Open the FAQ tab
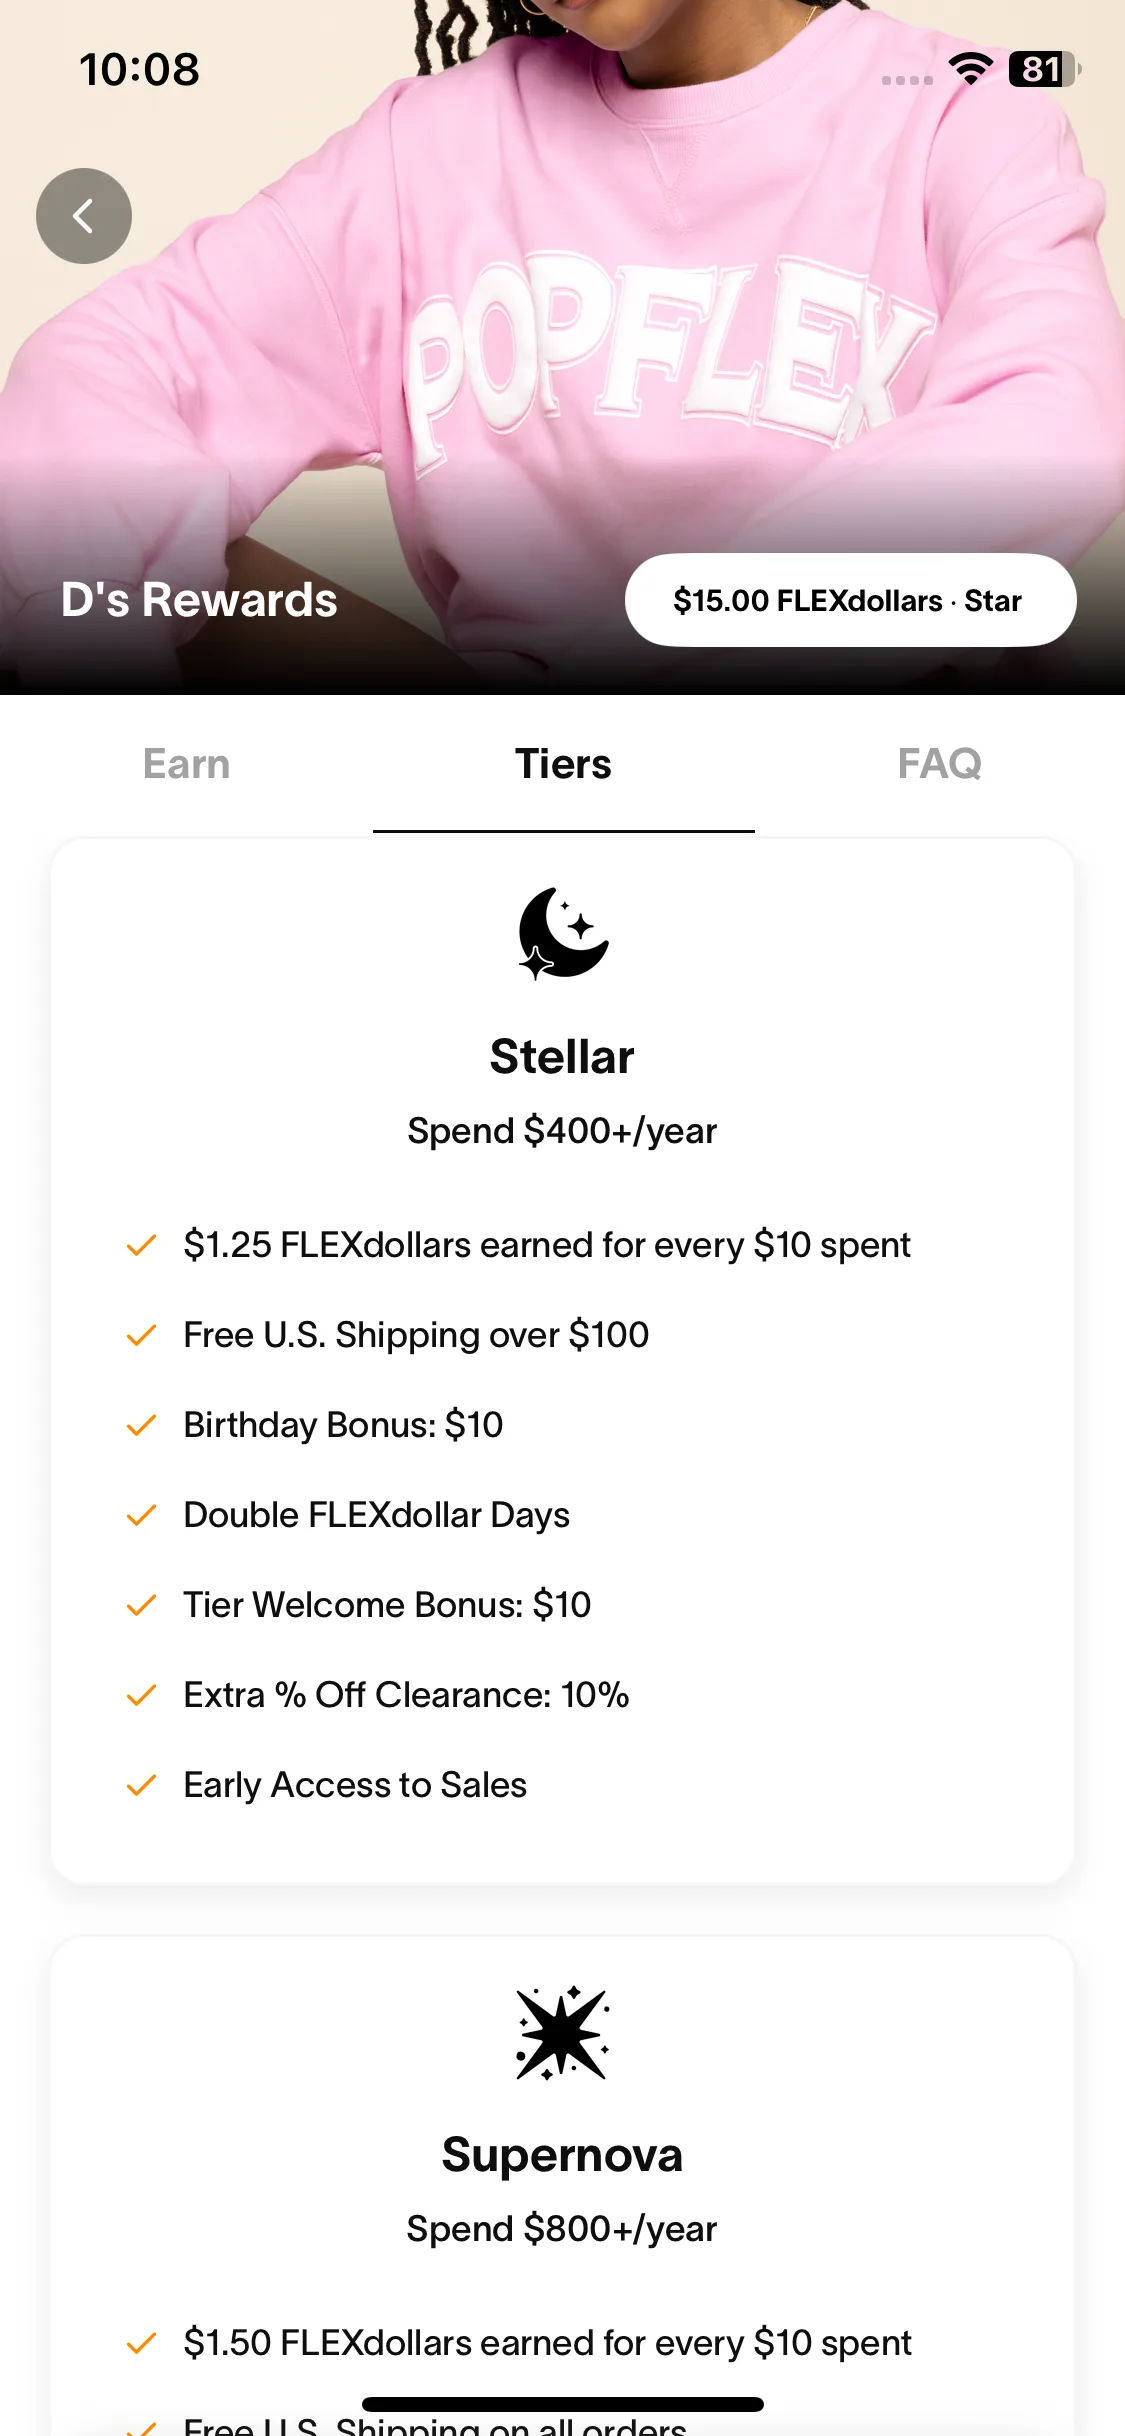The image size is (1125, 2436). (x=940, y=764)
